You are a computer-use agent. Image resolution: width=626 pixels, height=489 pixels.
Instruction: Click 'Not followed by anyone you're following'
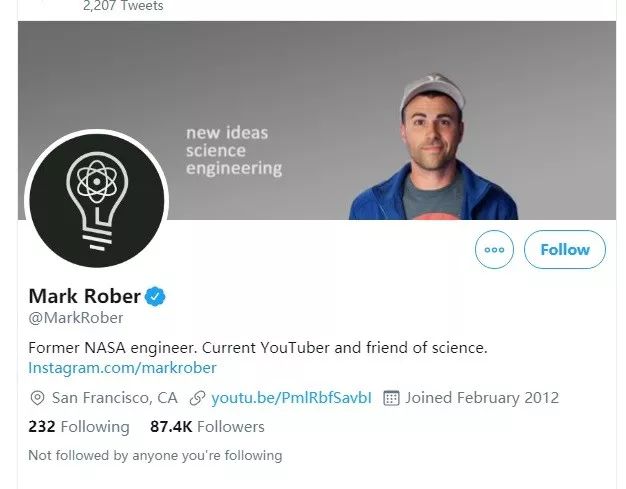[x=155, y=456]
